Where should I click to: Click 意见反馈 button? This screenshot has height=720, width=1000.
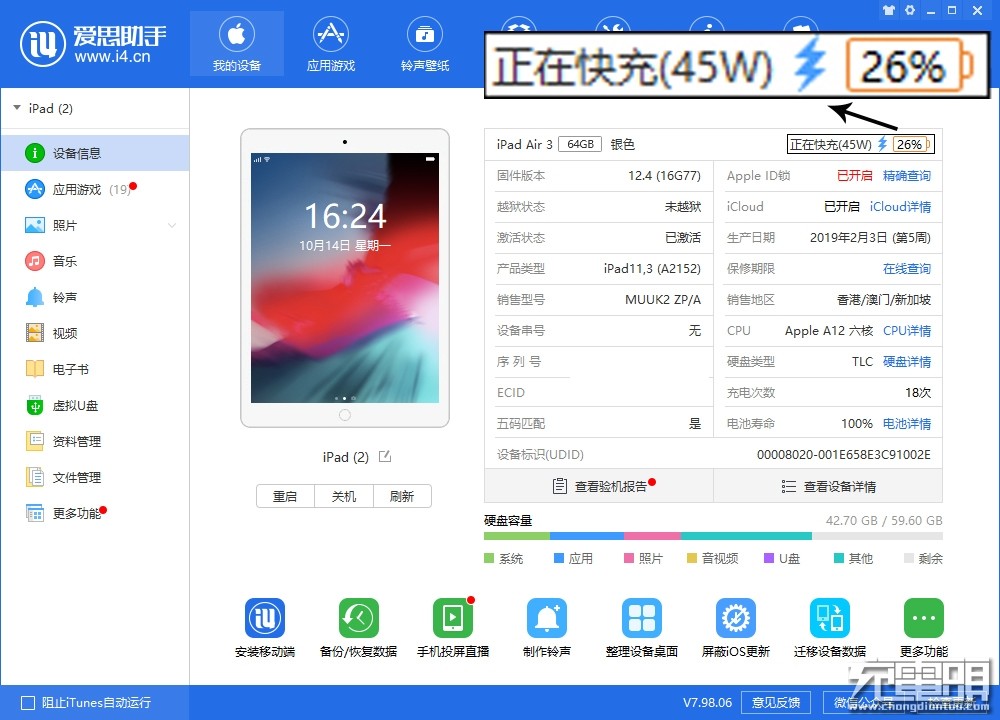[776, 702]
